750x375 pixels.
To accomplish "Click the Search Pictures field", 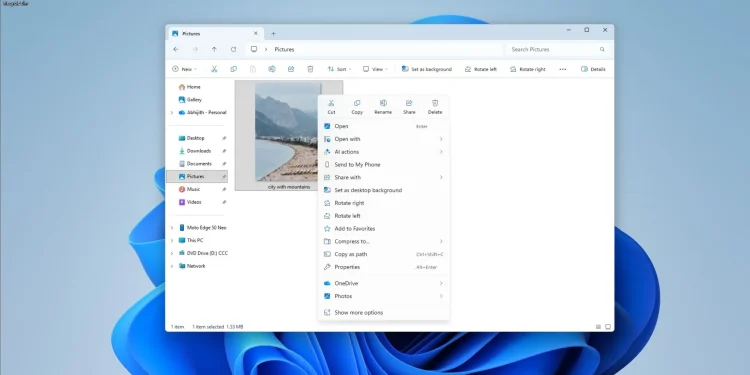I will 558,49.
